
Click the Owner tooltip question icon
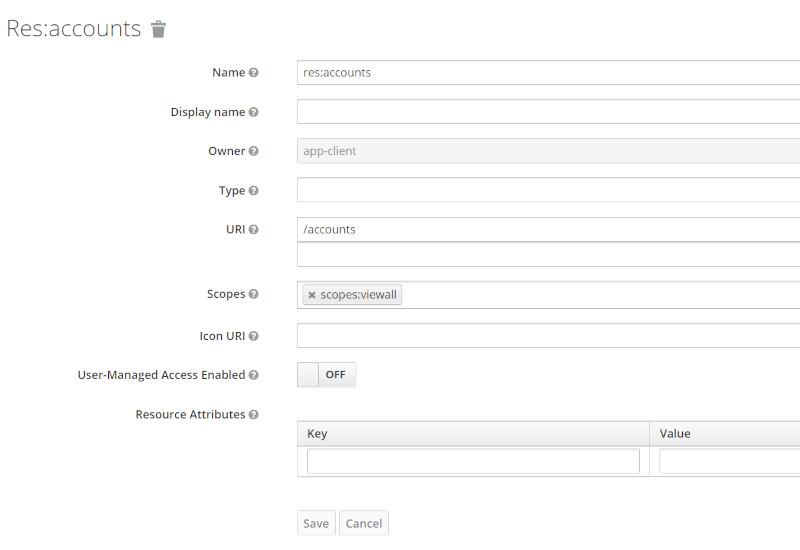point(254,151)
